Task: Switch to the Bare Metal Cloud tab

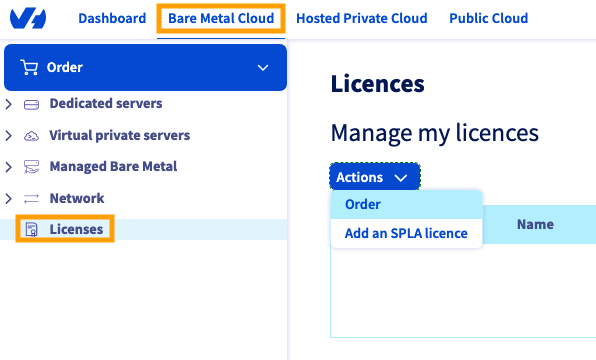Action: pos(221,18)
